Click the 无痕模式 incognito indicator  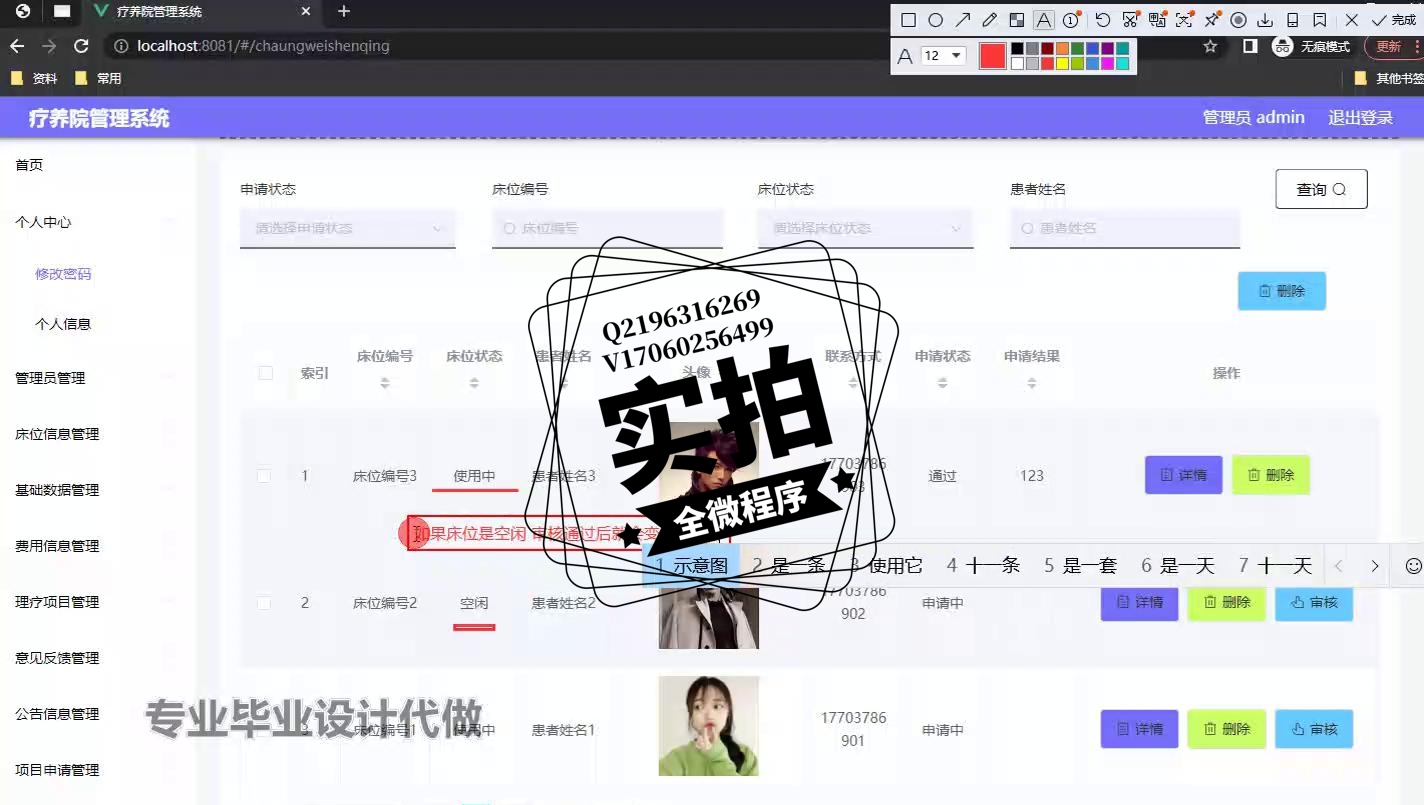coord(1311,46)
